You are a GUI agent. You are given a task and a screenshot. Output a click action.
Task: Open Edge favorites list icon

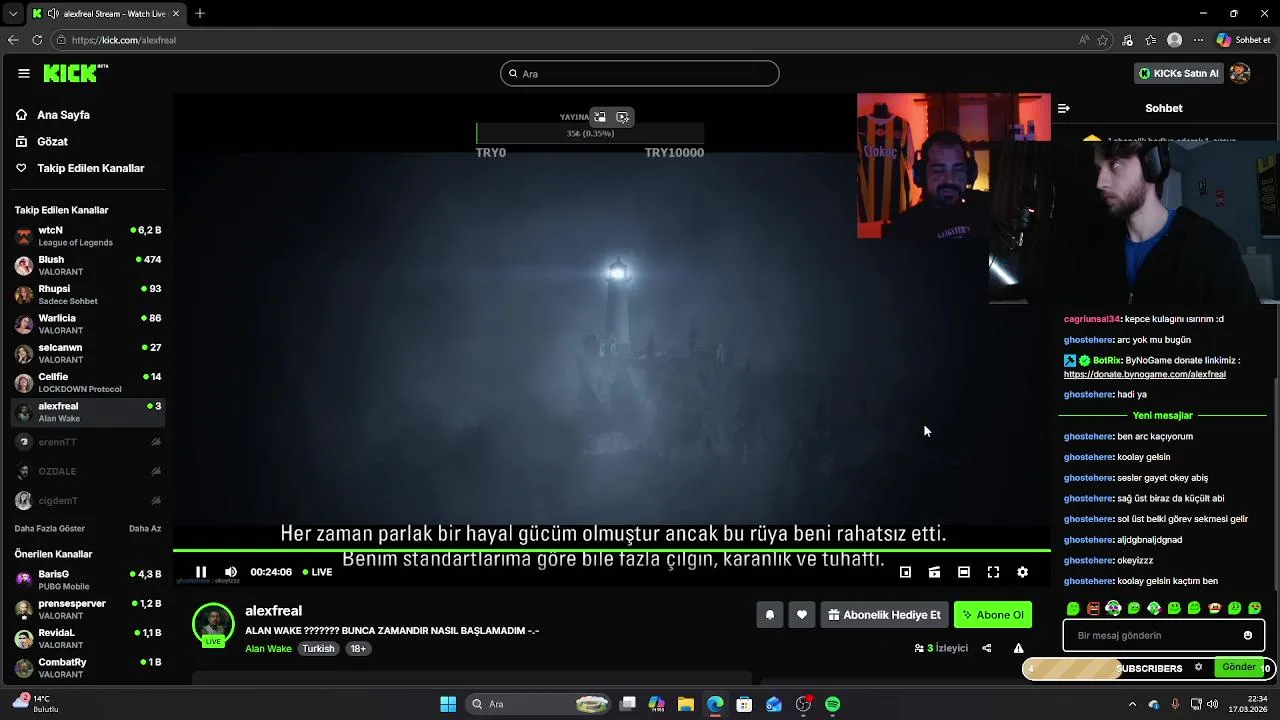1151,40
